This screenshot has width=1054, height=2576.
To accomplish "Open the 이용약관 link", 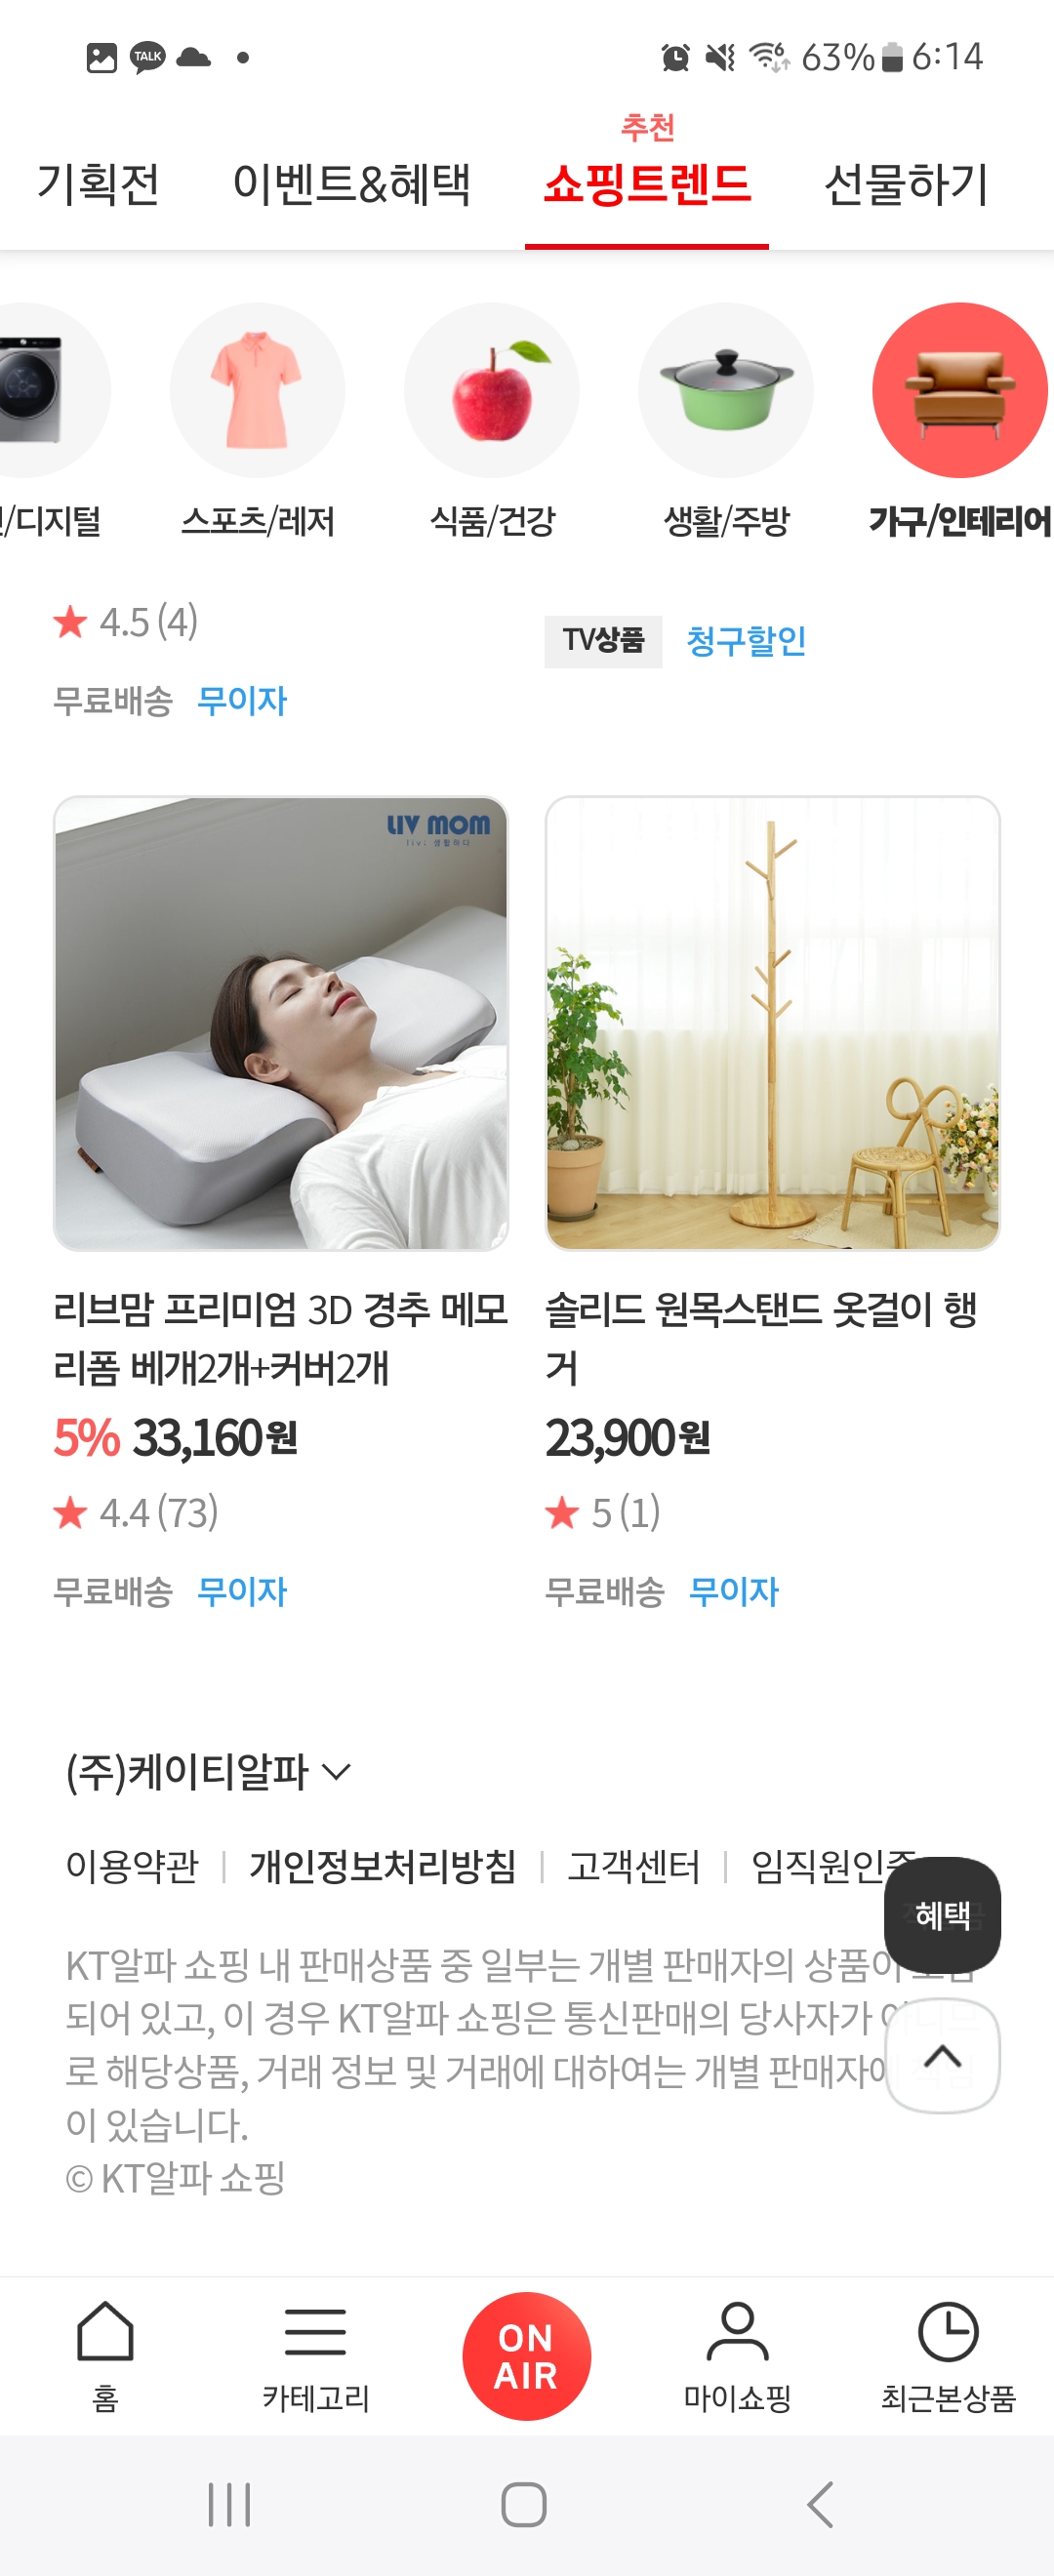I will [x=132, y=1865].
